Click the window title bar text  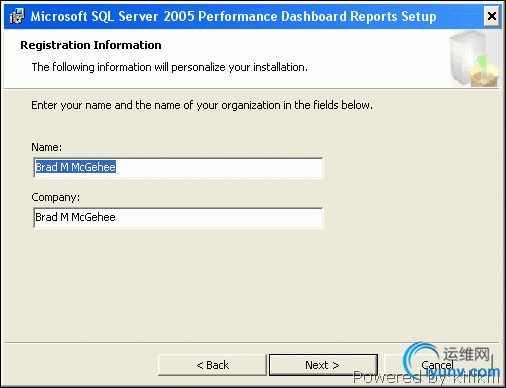coord(233,16)
